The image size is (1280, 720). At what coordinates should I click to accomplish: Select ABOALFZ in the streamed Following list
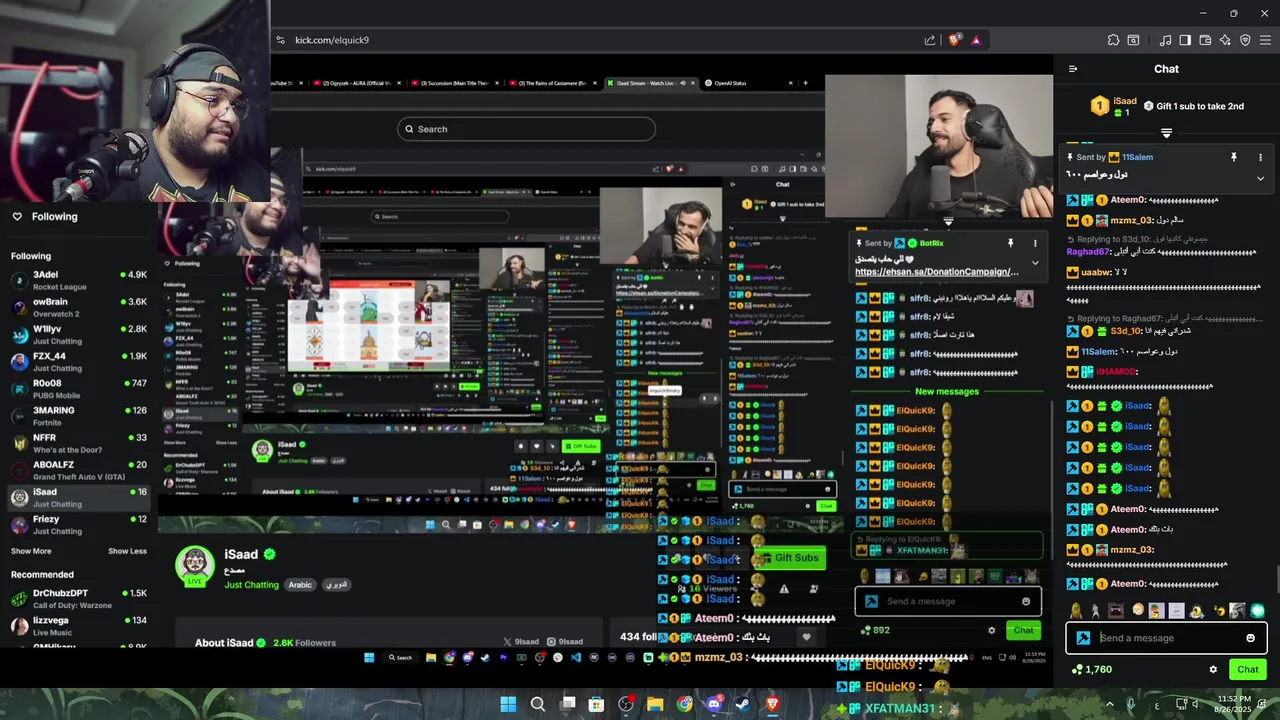tap(80, 469)
